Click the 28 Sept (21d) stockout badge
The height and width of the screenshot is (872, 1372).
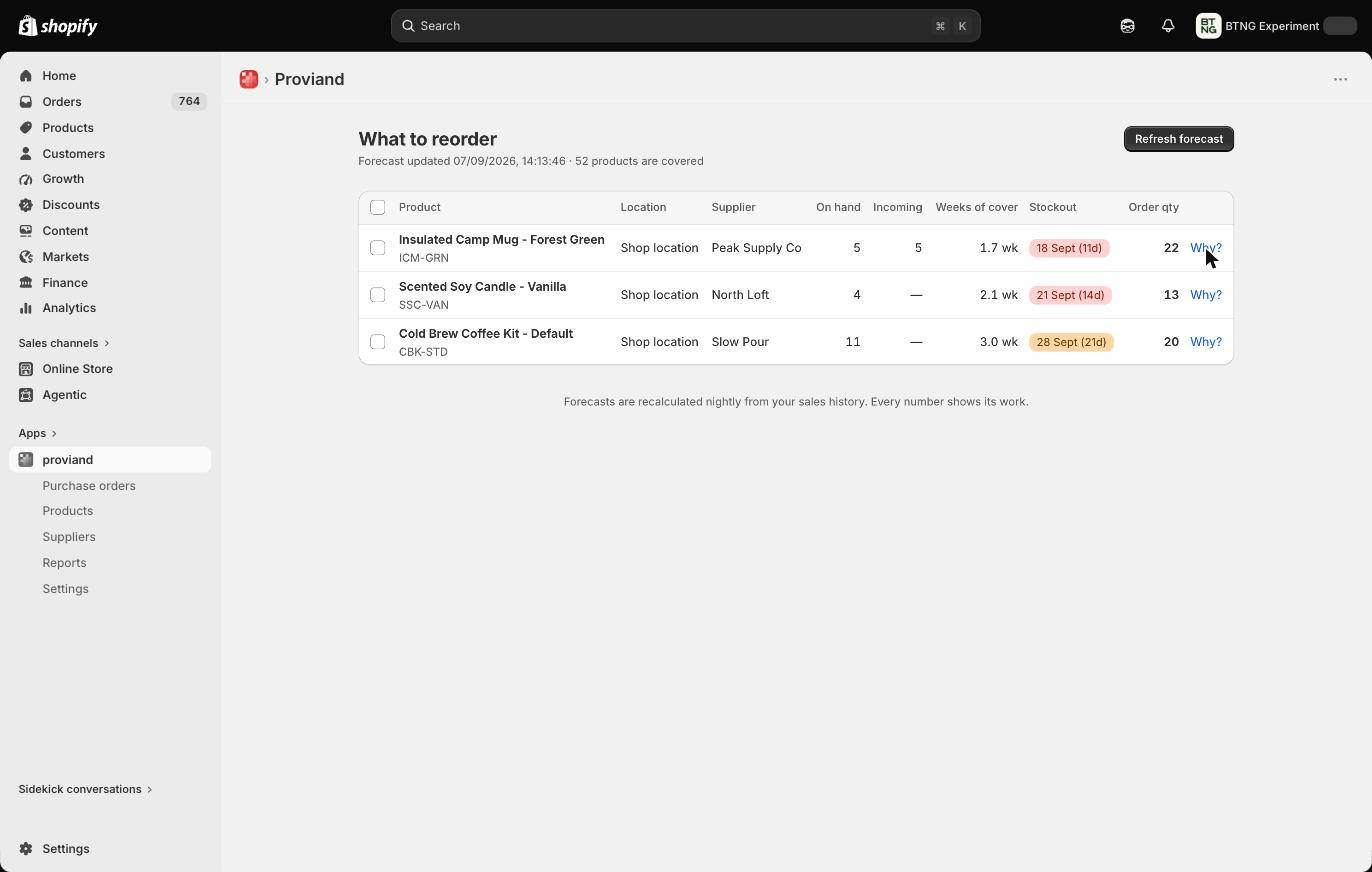[x=1071, y=342]
